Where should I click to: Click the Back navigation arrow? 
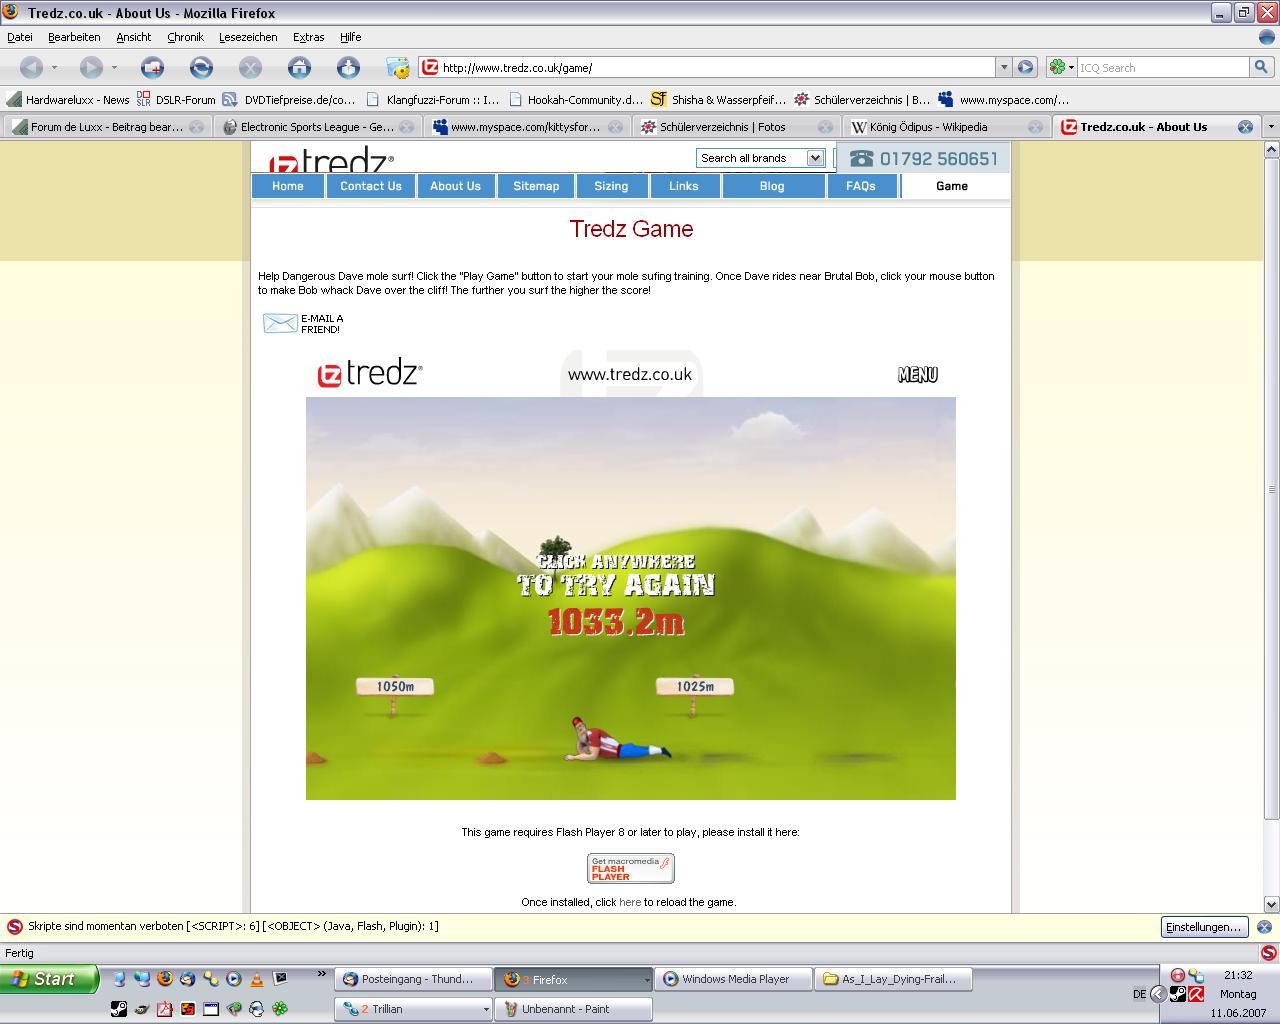pyautogui.click(x=31, y=67)
